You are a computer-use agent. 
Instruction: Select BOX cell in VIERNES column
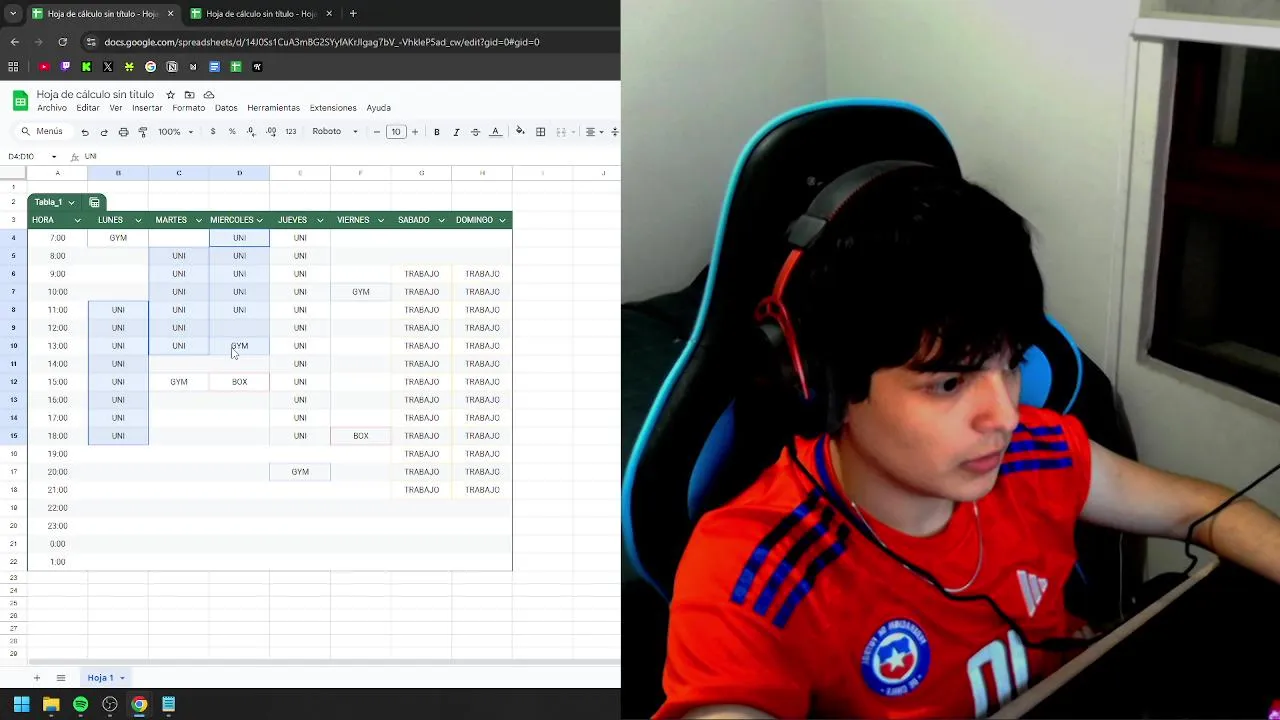pos(361,436)
